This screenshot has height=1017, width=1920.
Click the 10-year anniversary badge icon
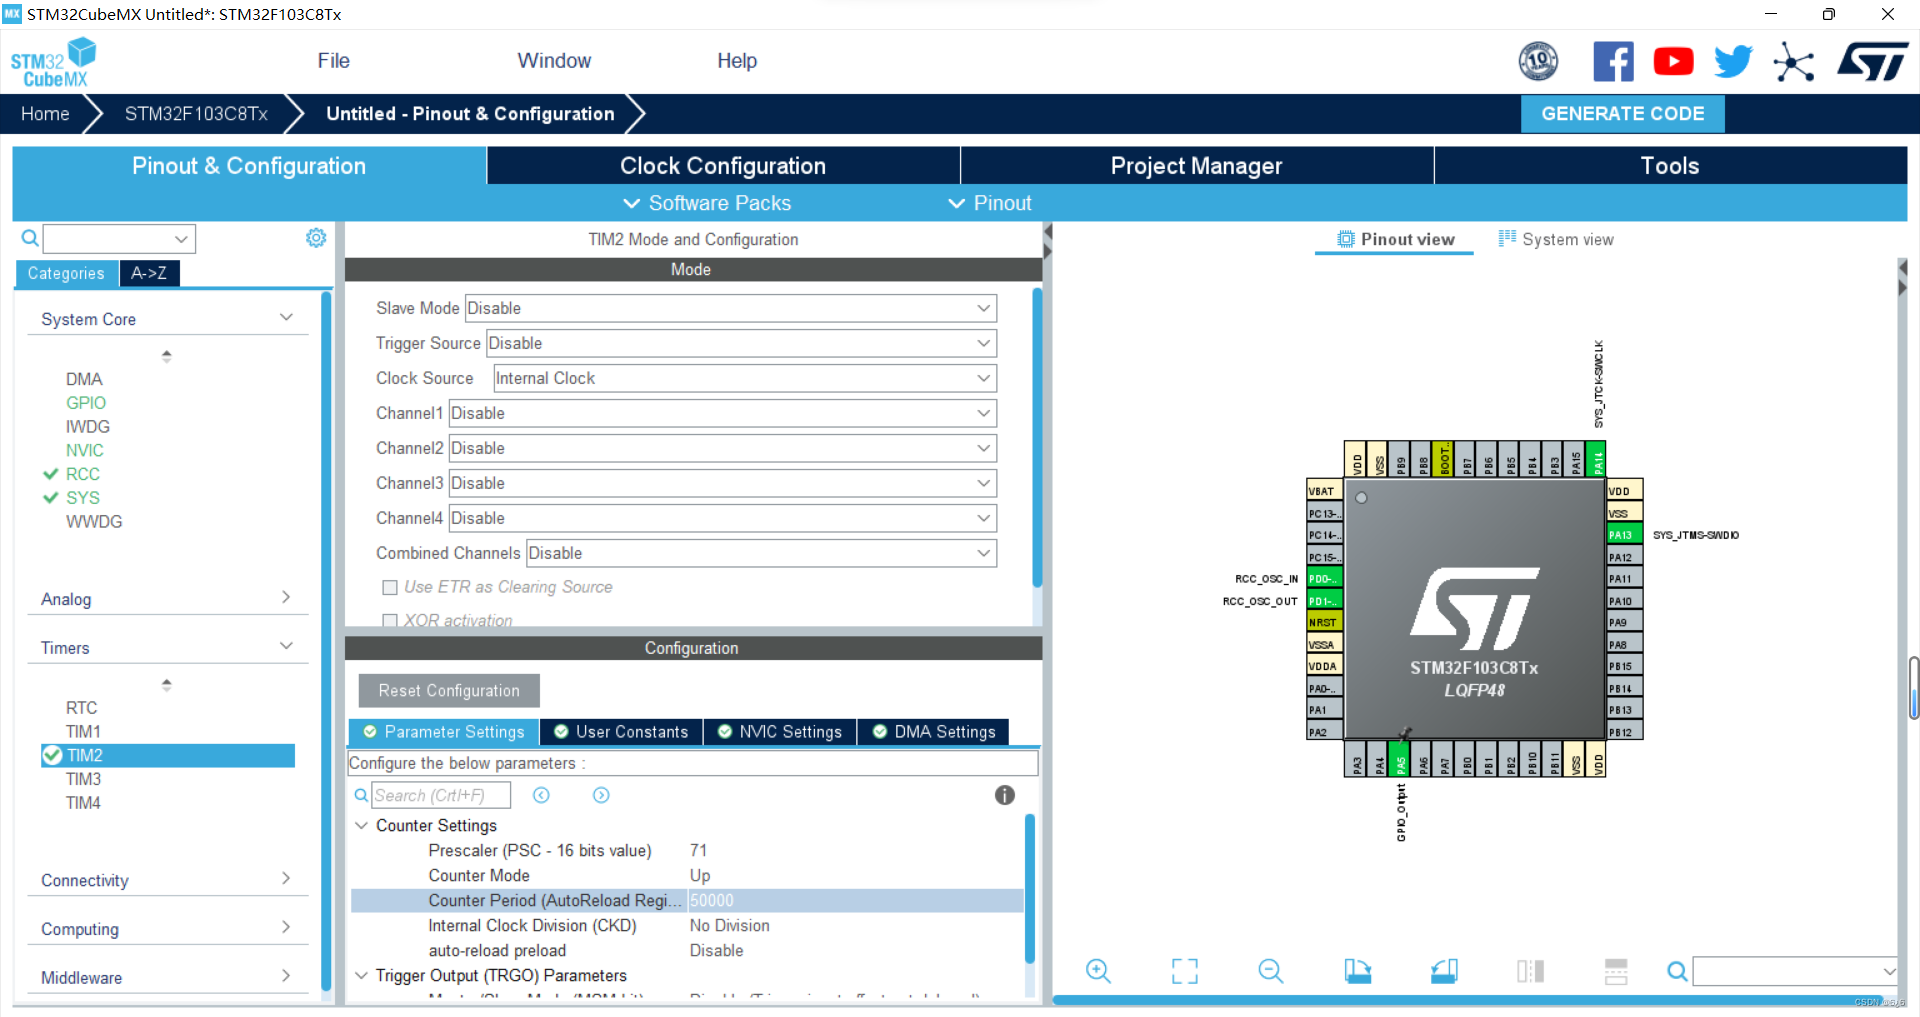(1538, 62)
